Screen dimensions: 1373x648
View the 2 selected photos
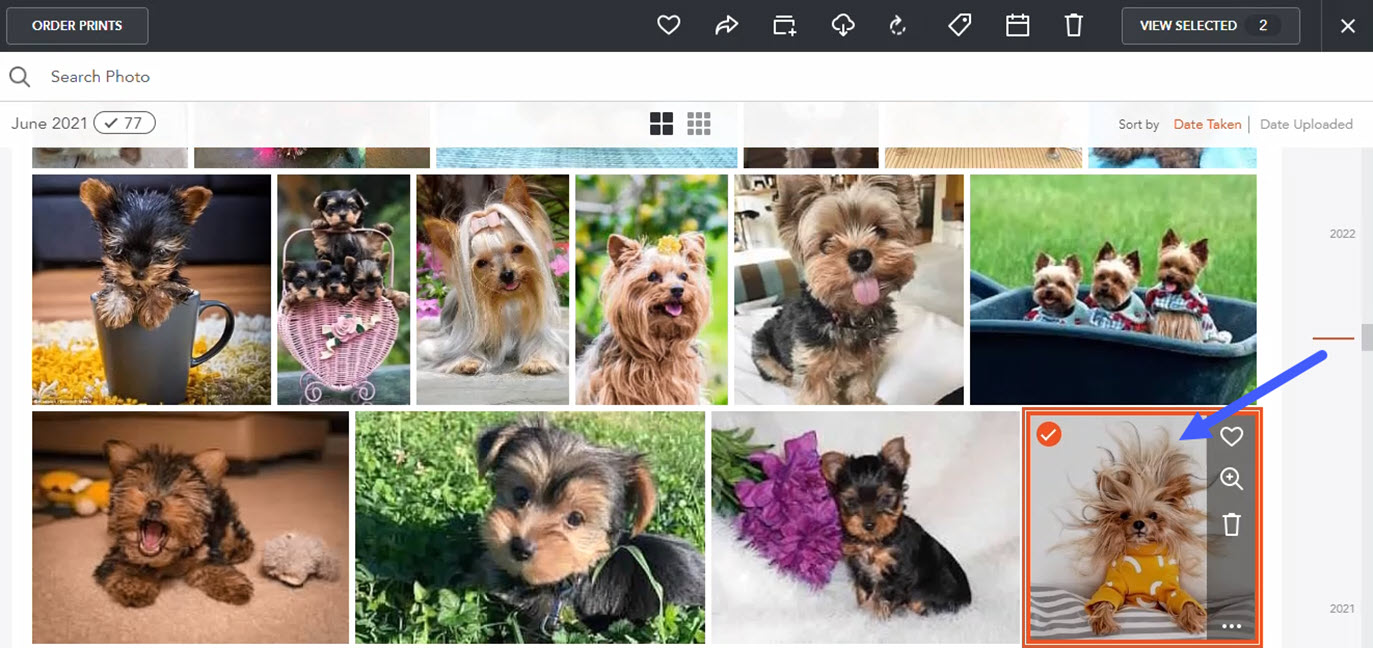coord(1210,25)
